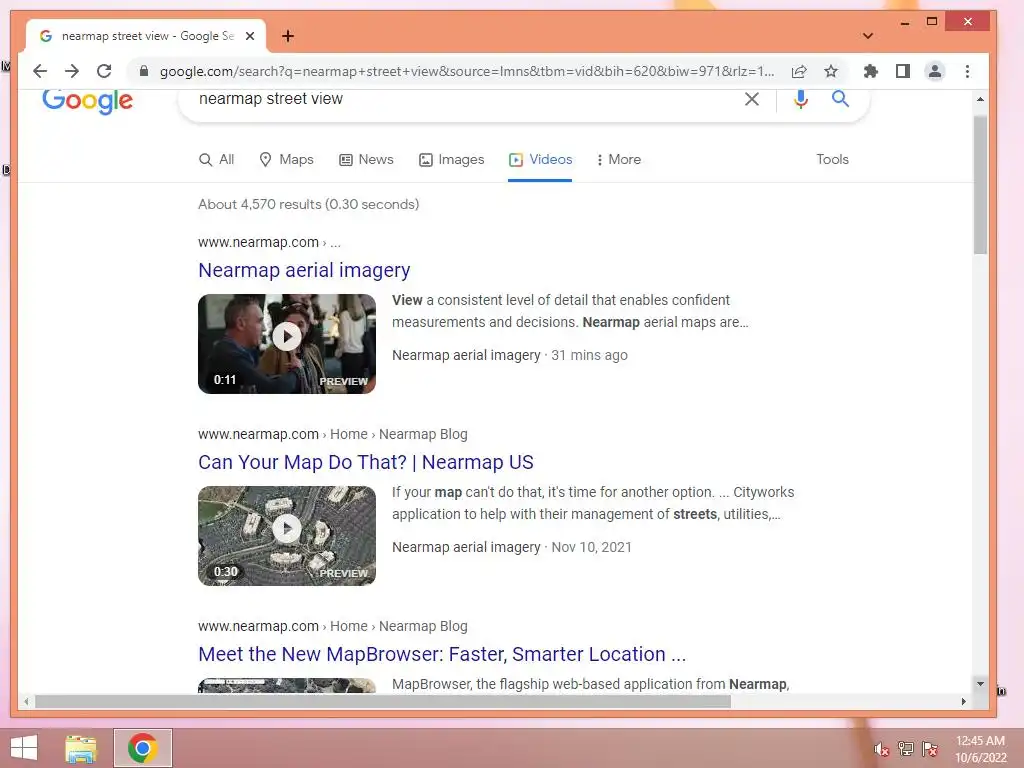Click the www.nearmap.com URL above first result
1024x768 pixels.
click(259, 242)
